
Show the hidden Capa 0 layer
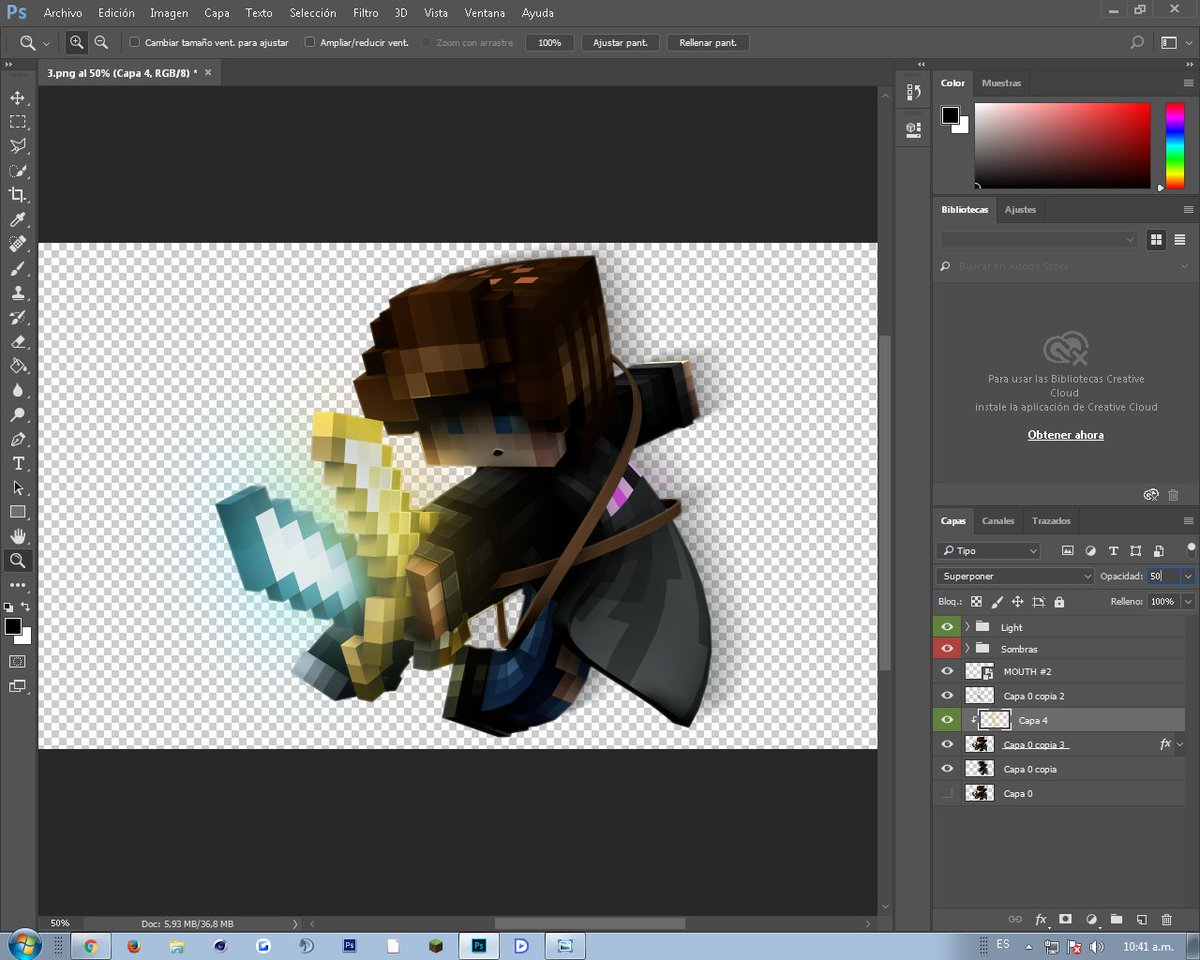(x=947, y=793)
